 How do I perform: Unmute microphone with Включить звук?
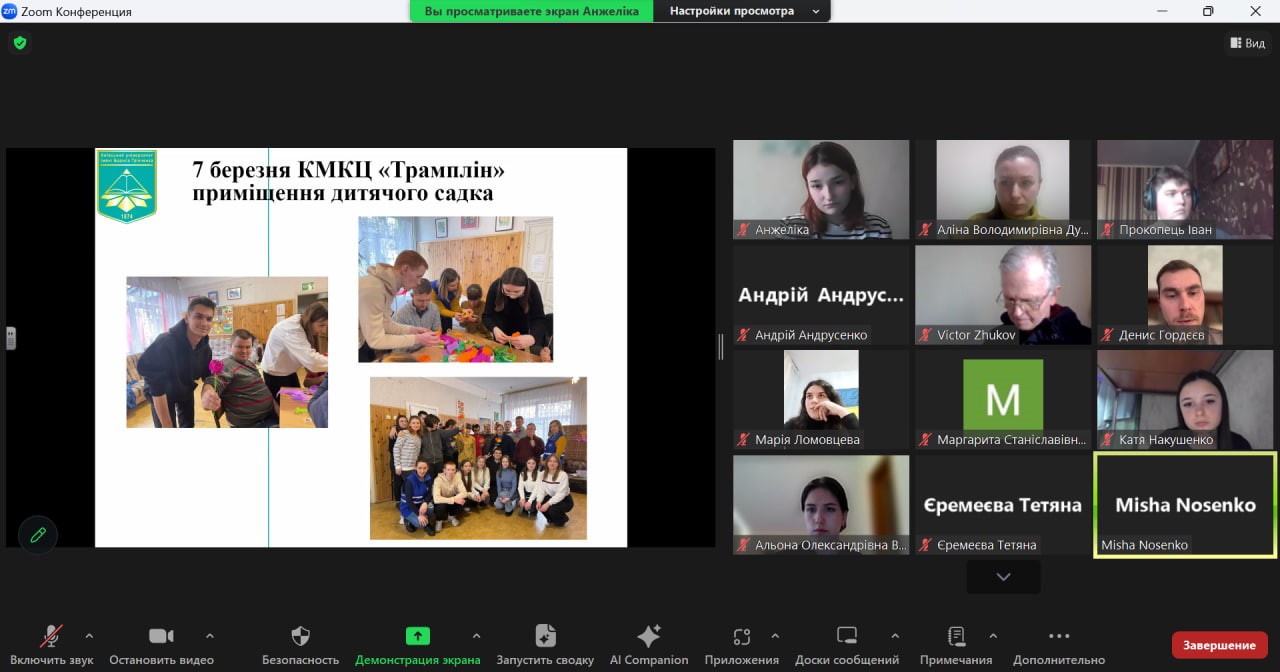pos(51,645)
